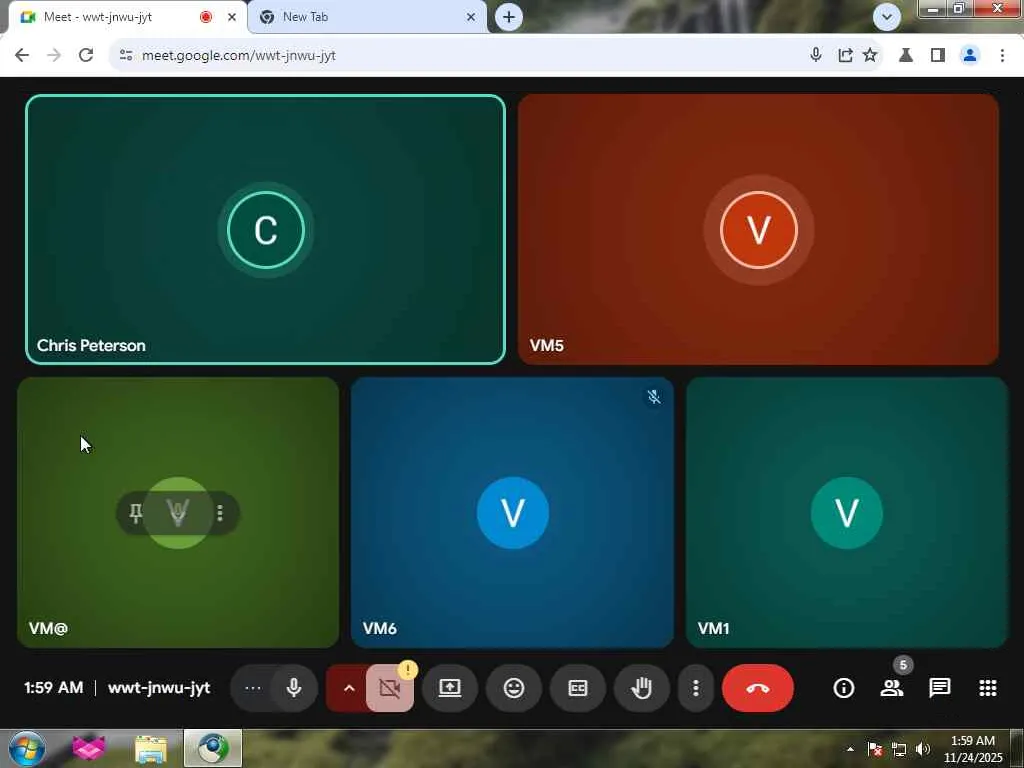Click the VM6 participant avatar
1024x768 pixels.
pyautogui.click(x=513, y=513)
